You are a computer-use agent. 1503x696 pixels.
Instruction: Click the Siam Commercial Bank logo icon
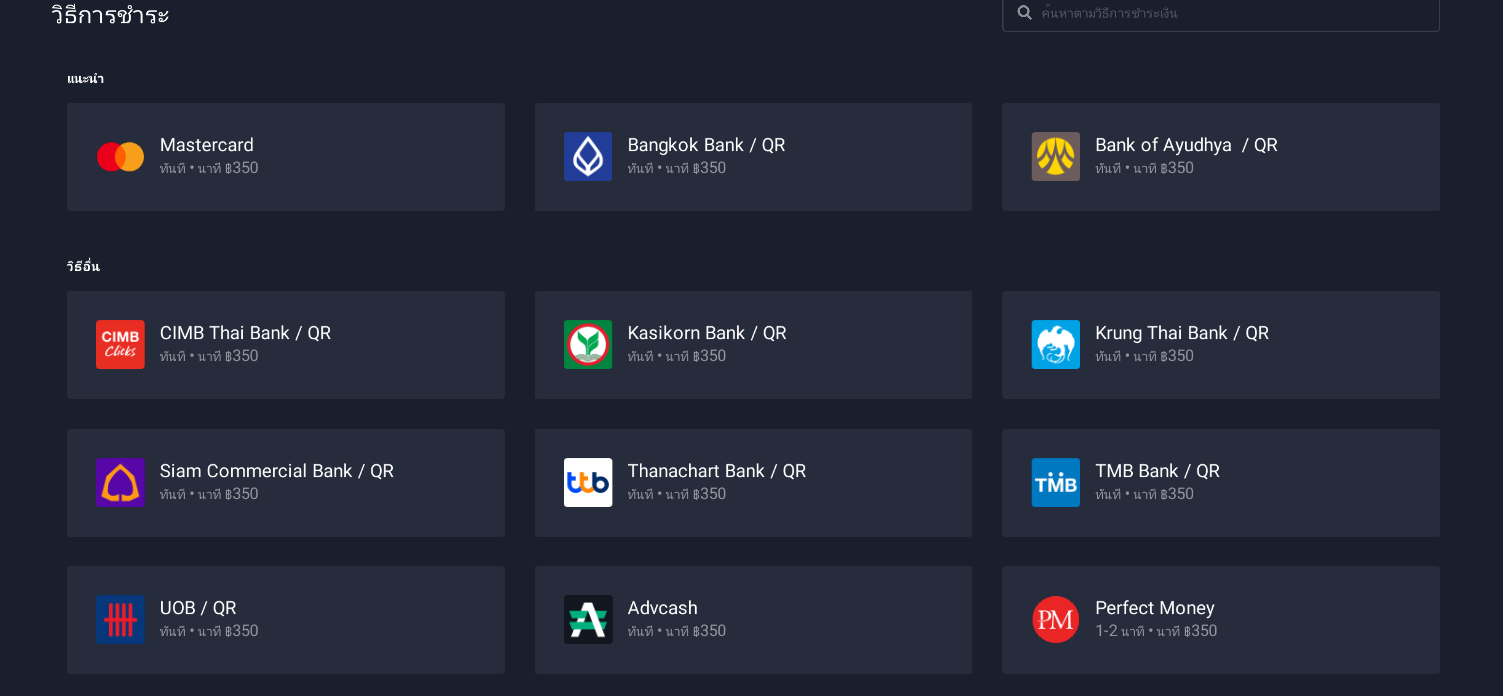(120, 483)
